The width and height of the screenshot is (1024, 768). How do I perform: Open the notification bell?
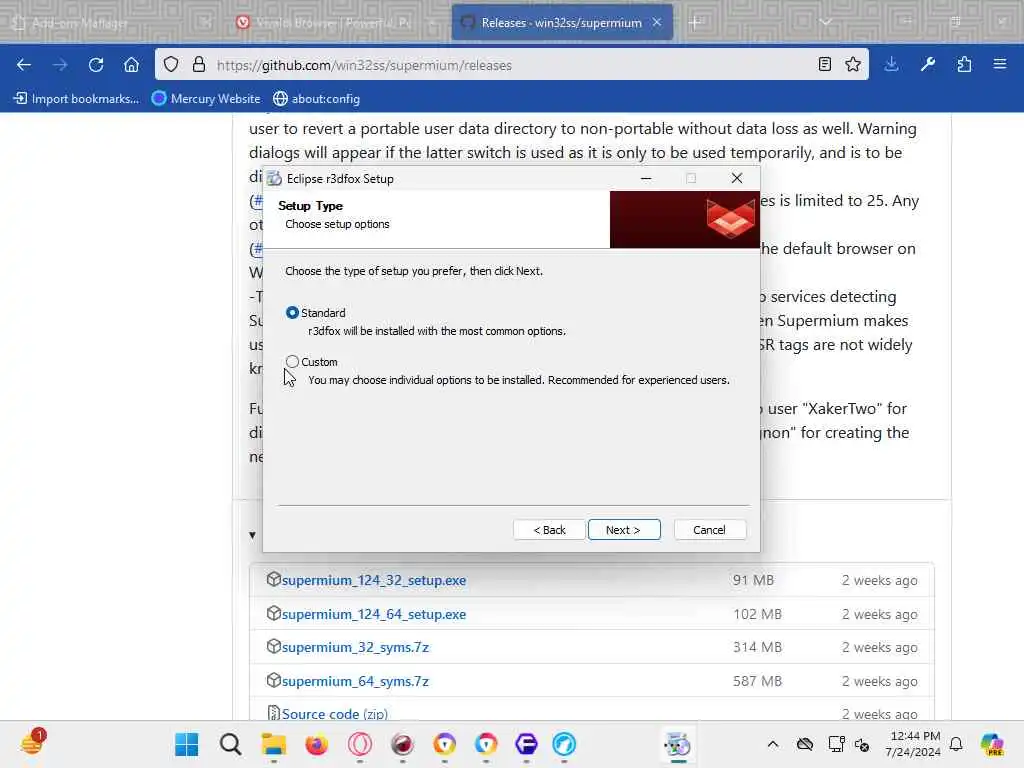[x=956, y=744]
